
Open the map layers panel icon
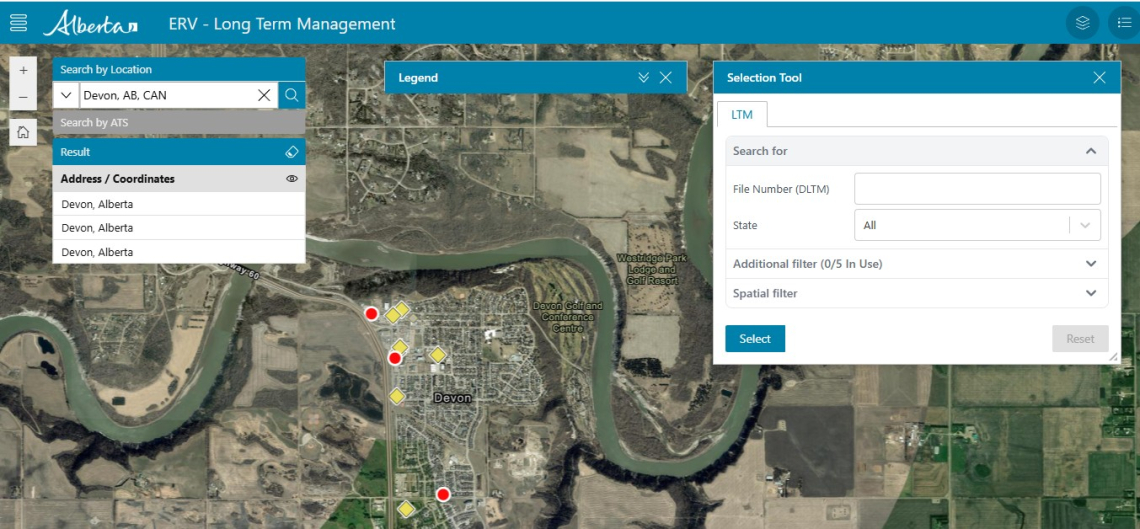tap(1083, 23)
